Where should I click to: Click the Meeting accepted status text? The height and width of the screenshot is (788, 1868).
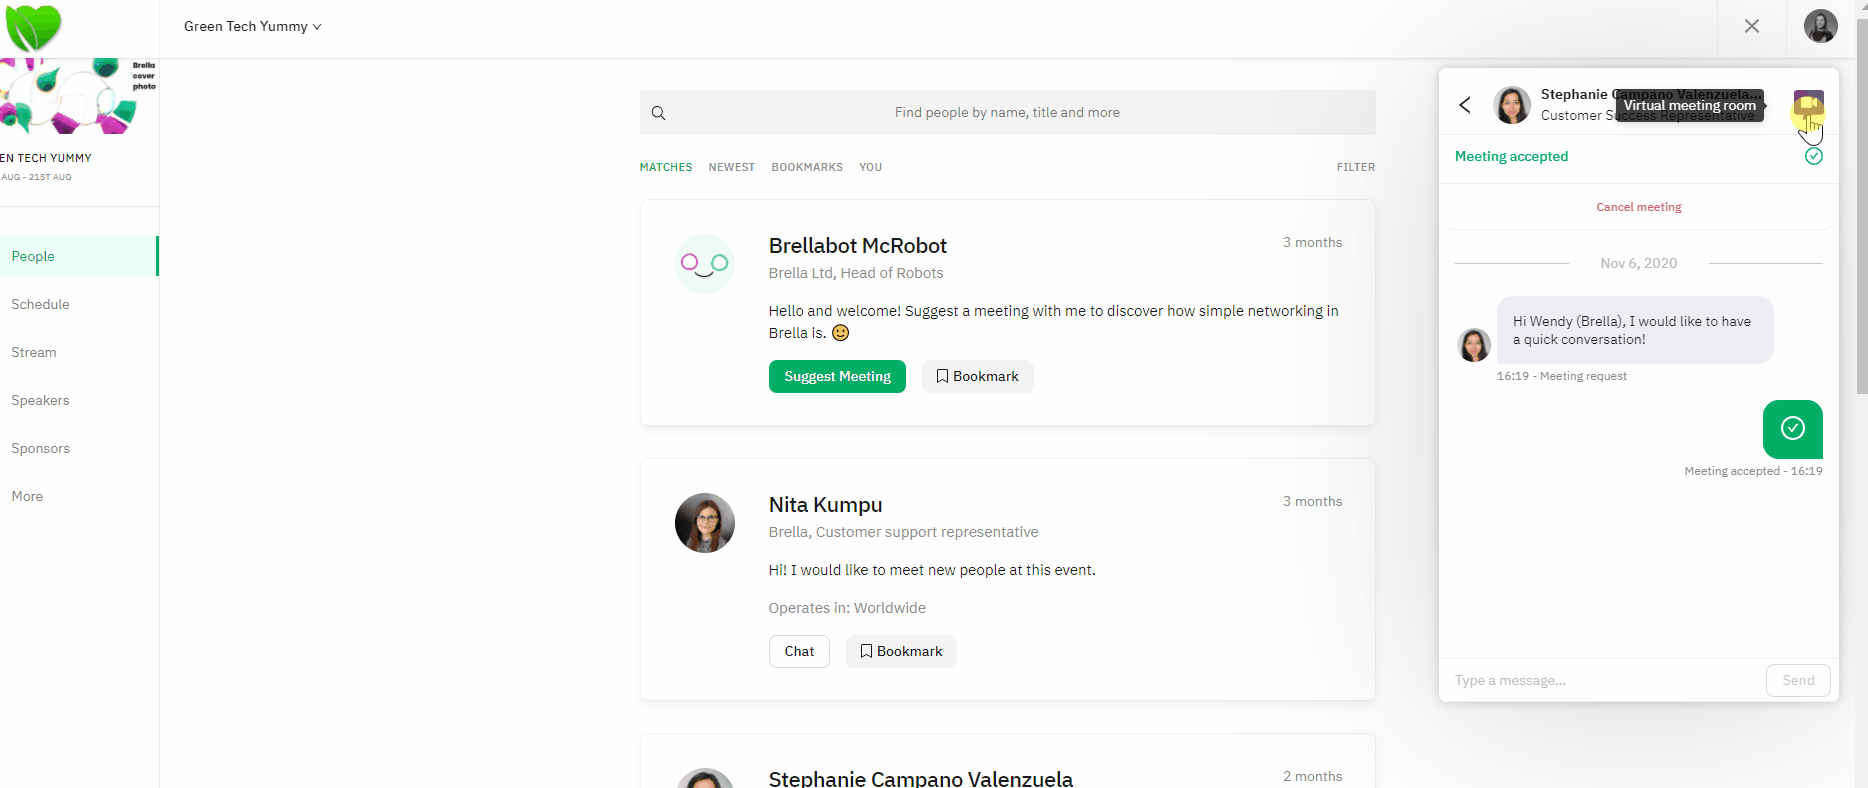click(x=1511, y=156)
